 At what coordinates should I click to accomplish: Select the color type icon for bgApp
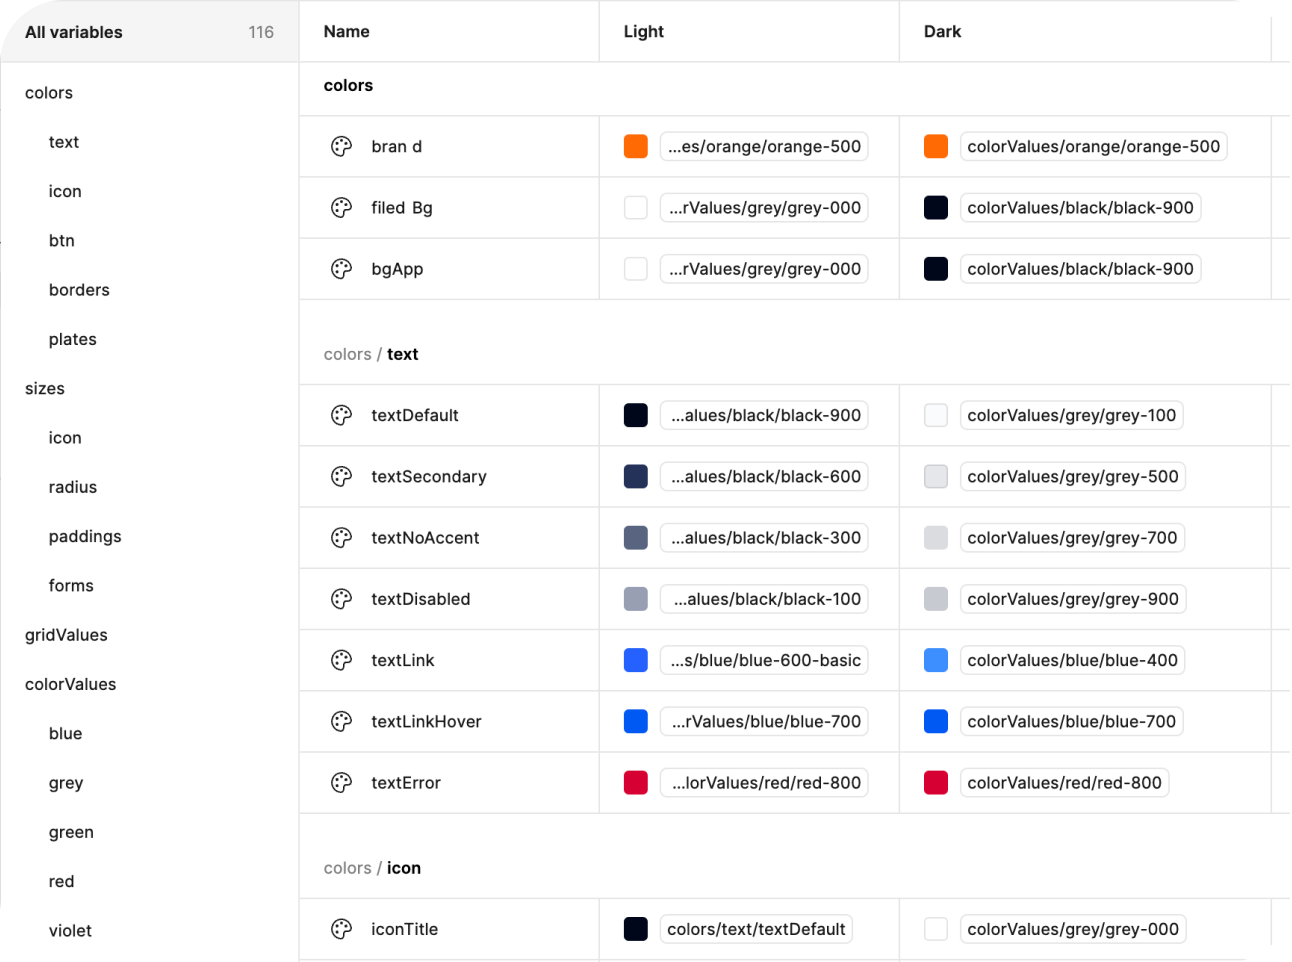coord(341,269)
